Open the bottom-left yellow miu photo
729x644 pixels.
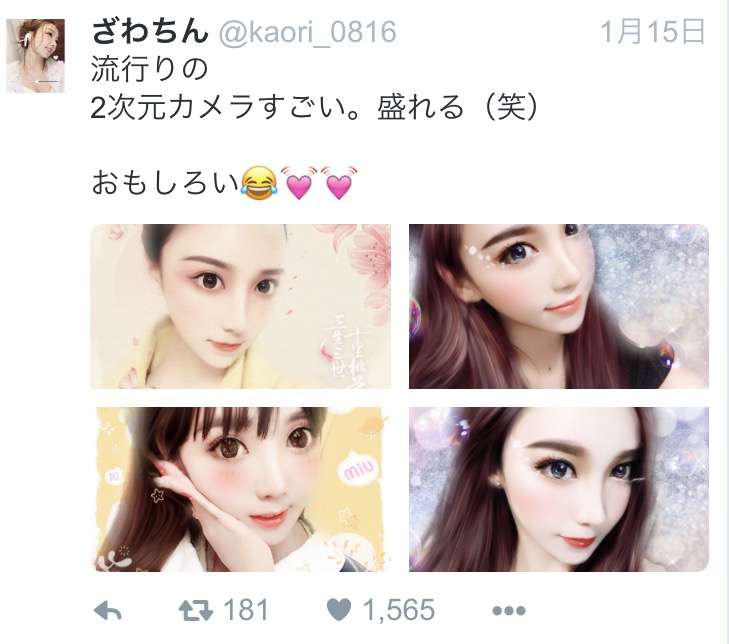coord(240,489)
